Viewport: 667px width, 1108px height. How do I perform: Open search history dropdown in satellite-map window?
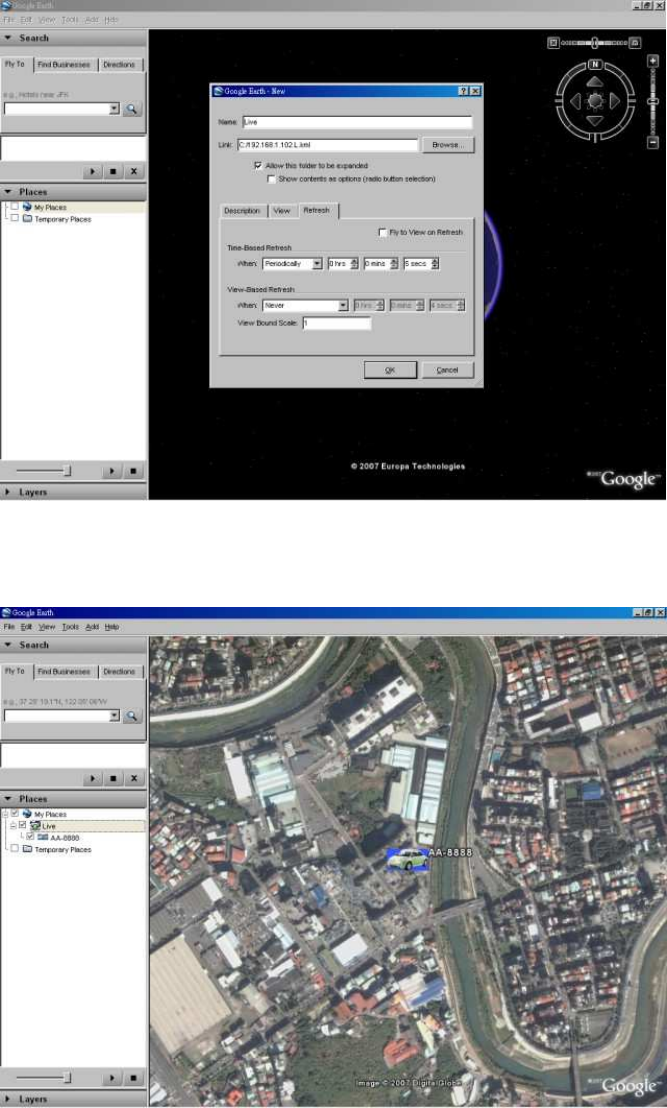click(x=114, y=716)
